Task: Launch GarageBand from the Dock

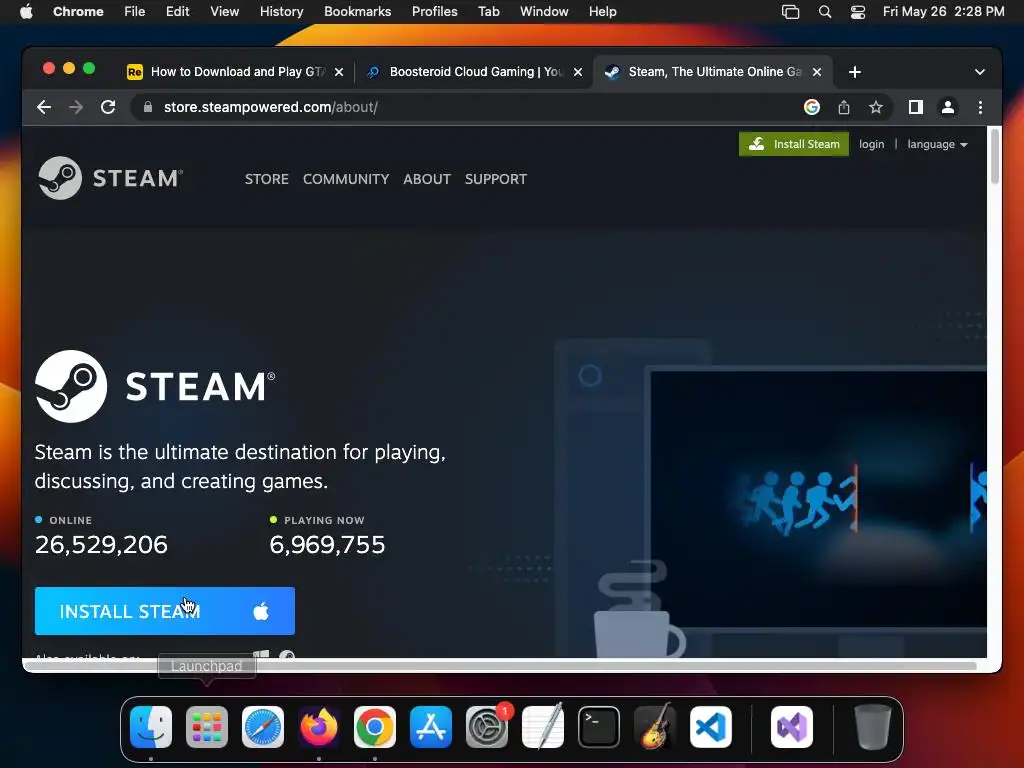Action: click(x=655, y=726)
